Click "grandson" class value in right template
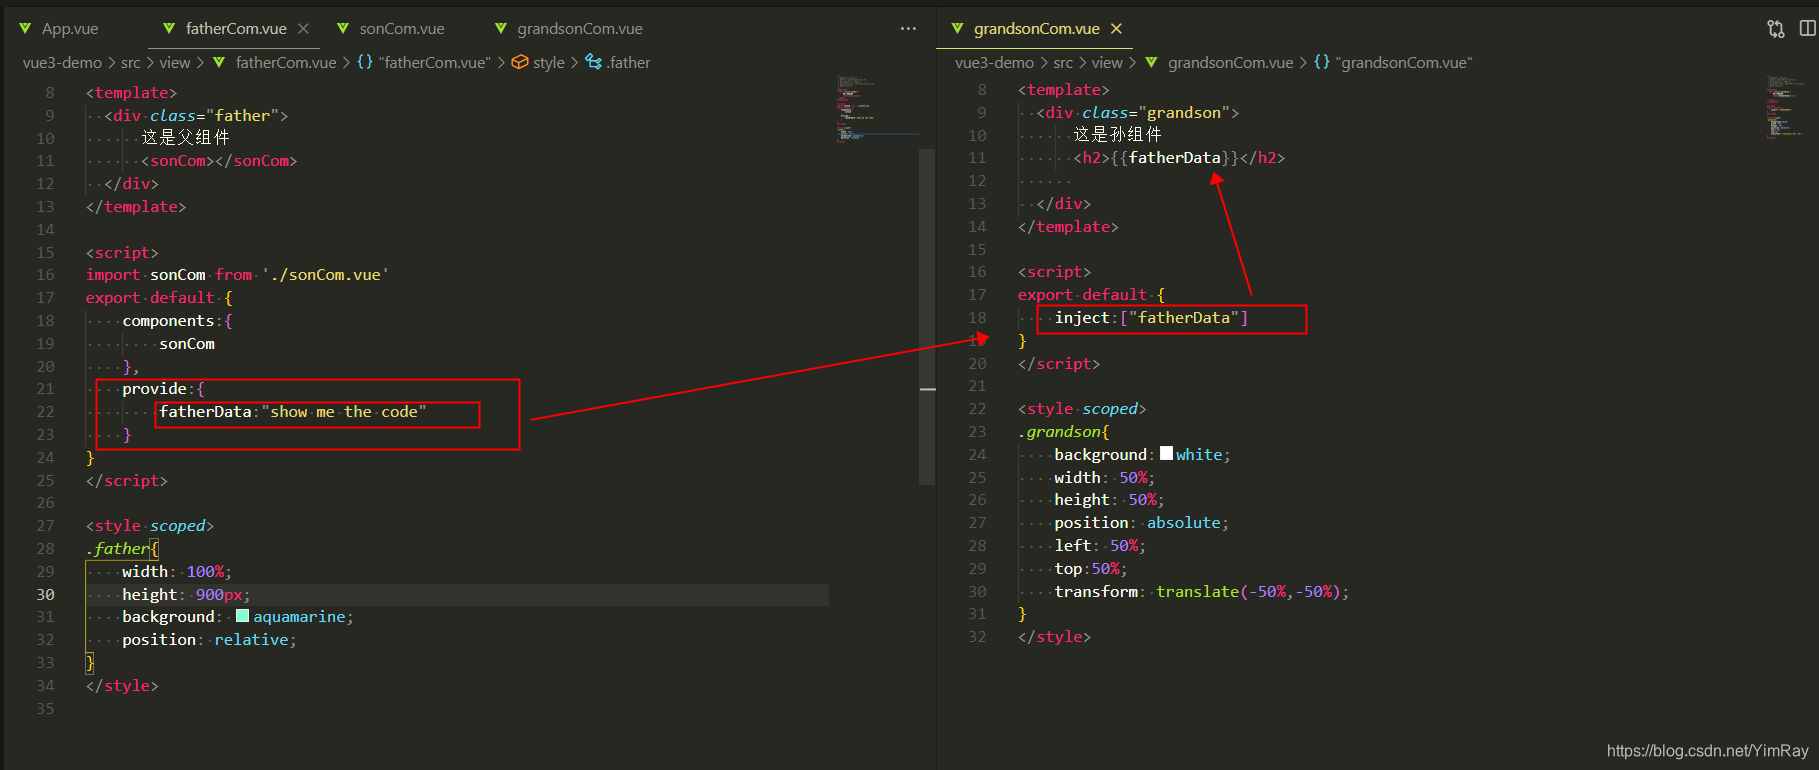Image resolution: width=1819 pixels, height=770 pixels. pyautogui.click(x=1184, y=112)
